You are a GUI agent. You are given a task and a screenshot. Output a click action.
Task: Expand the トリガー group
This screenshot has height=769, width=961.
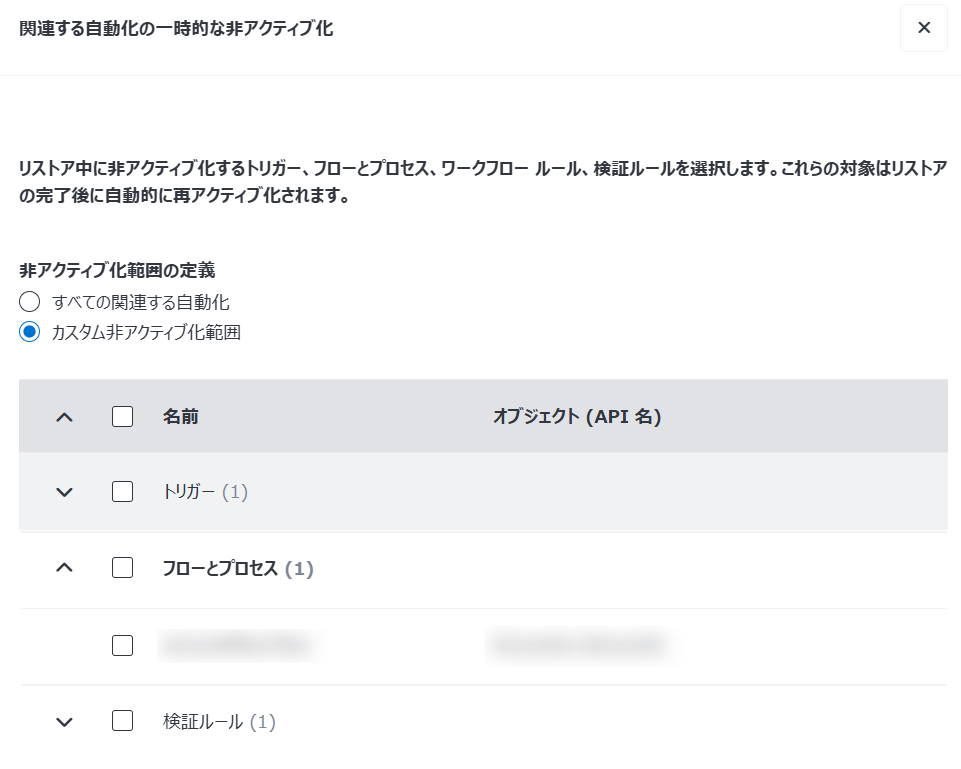(x=64, y=492)
